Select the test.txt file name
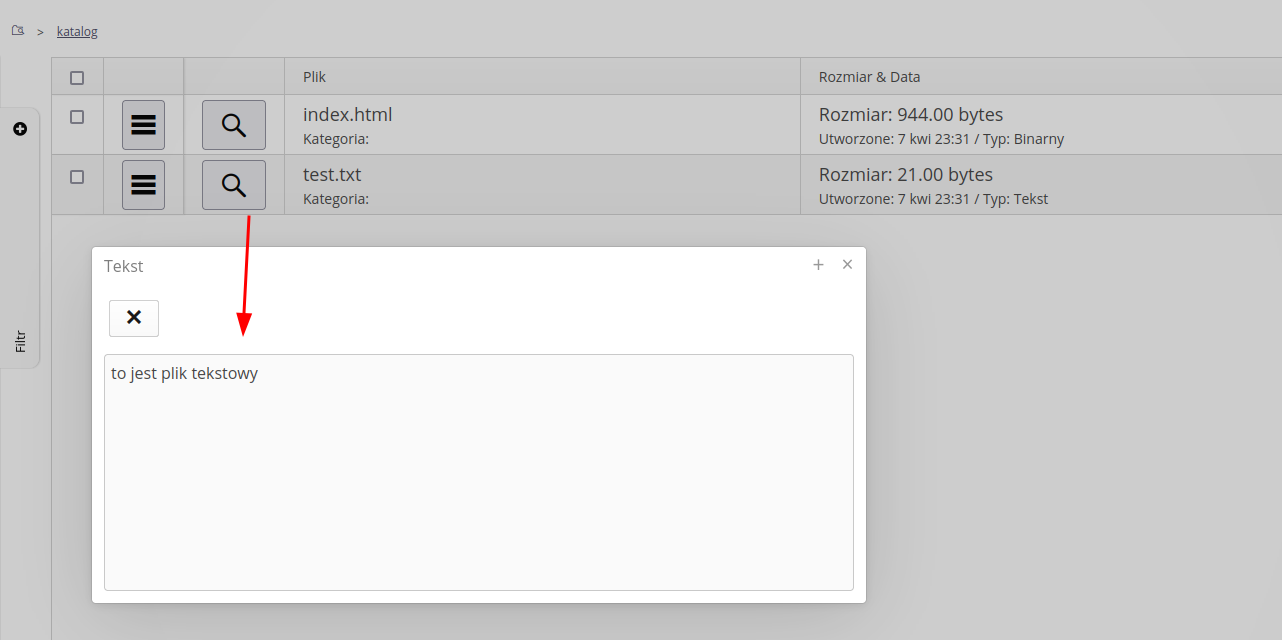 tap(332, 175)
